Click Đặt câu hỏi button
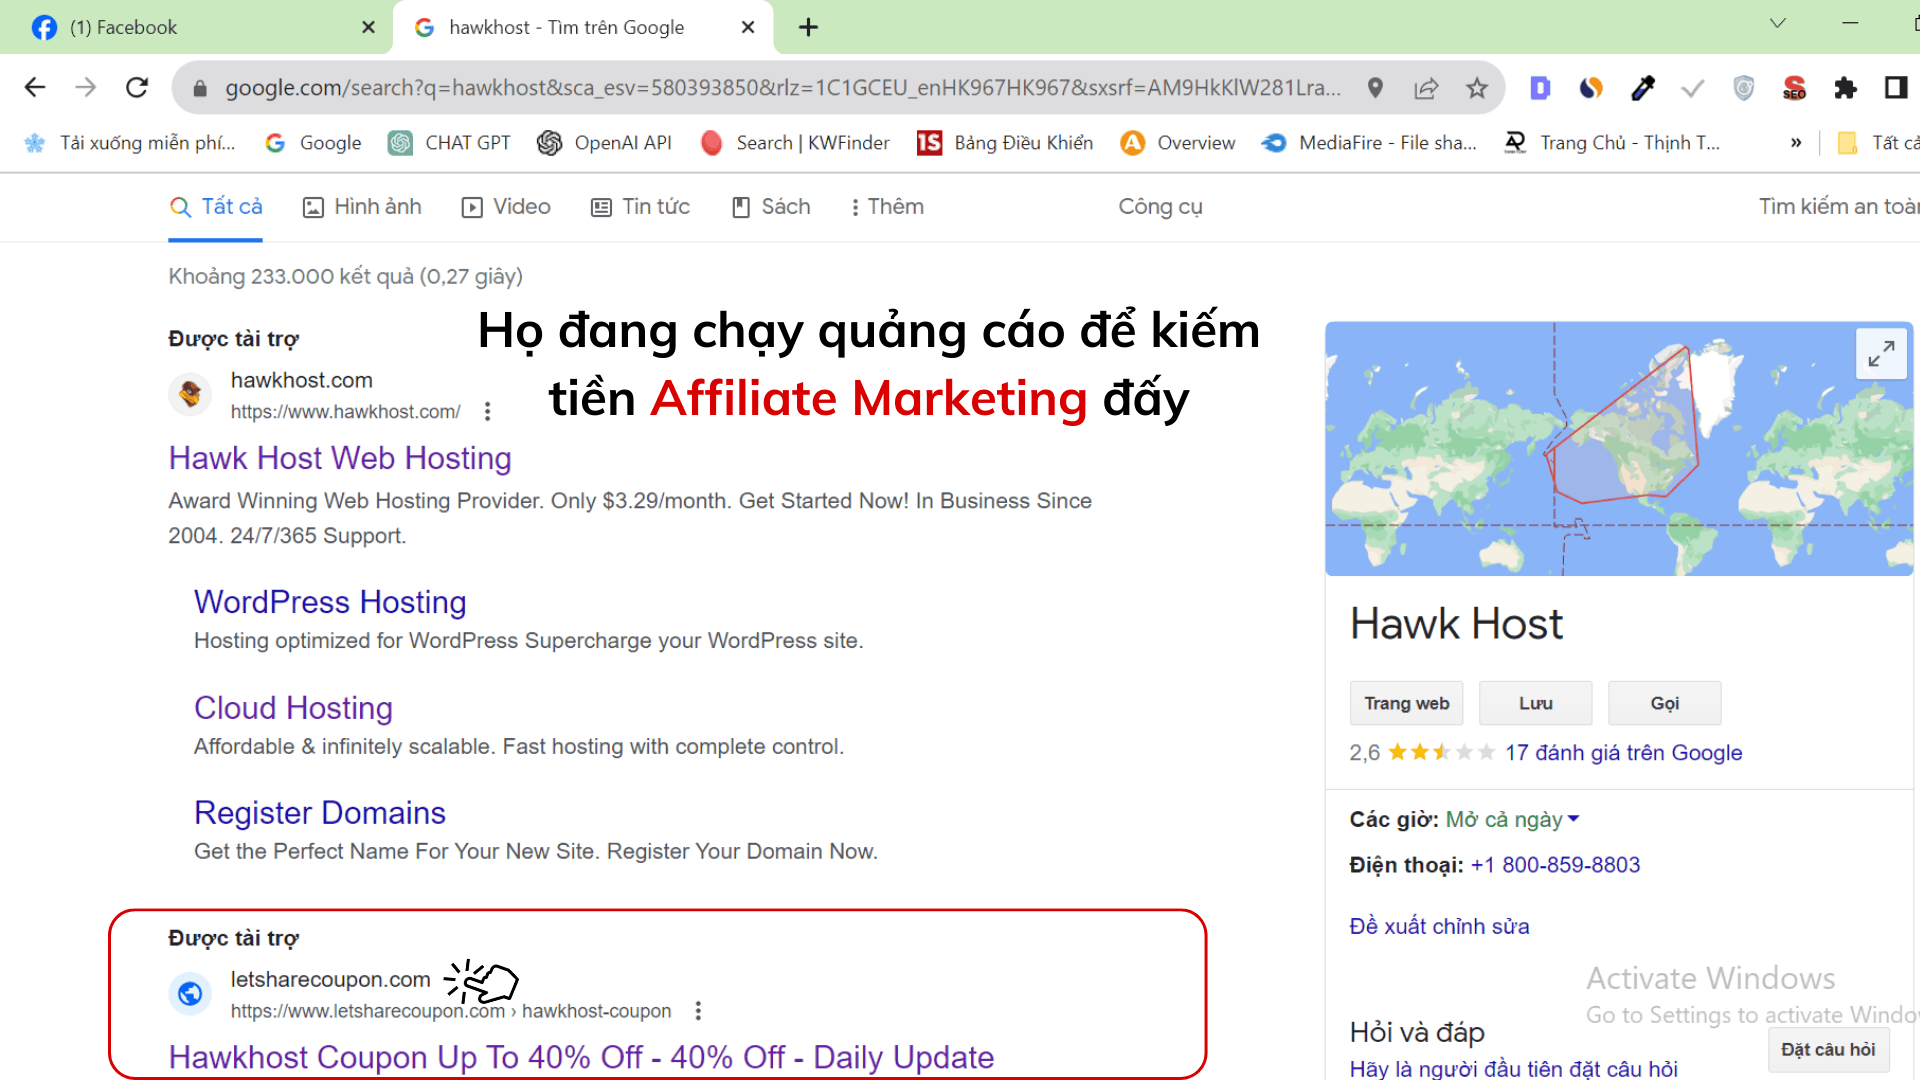Viewport: 1920px width, 1080px height. pyautogui.click(x=1827, y=1050)
